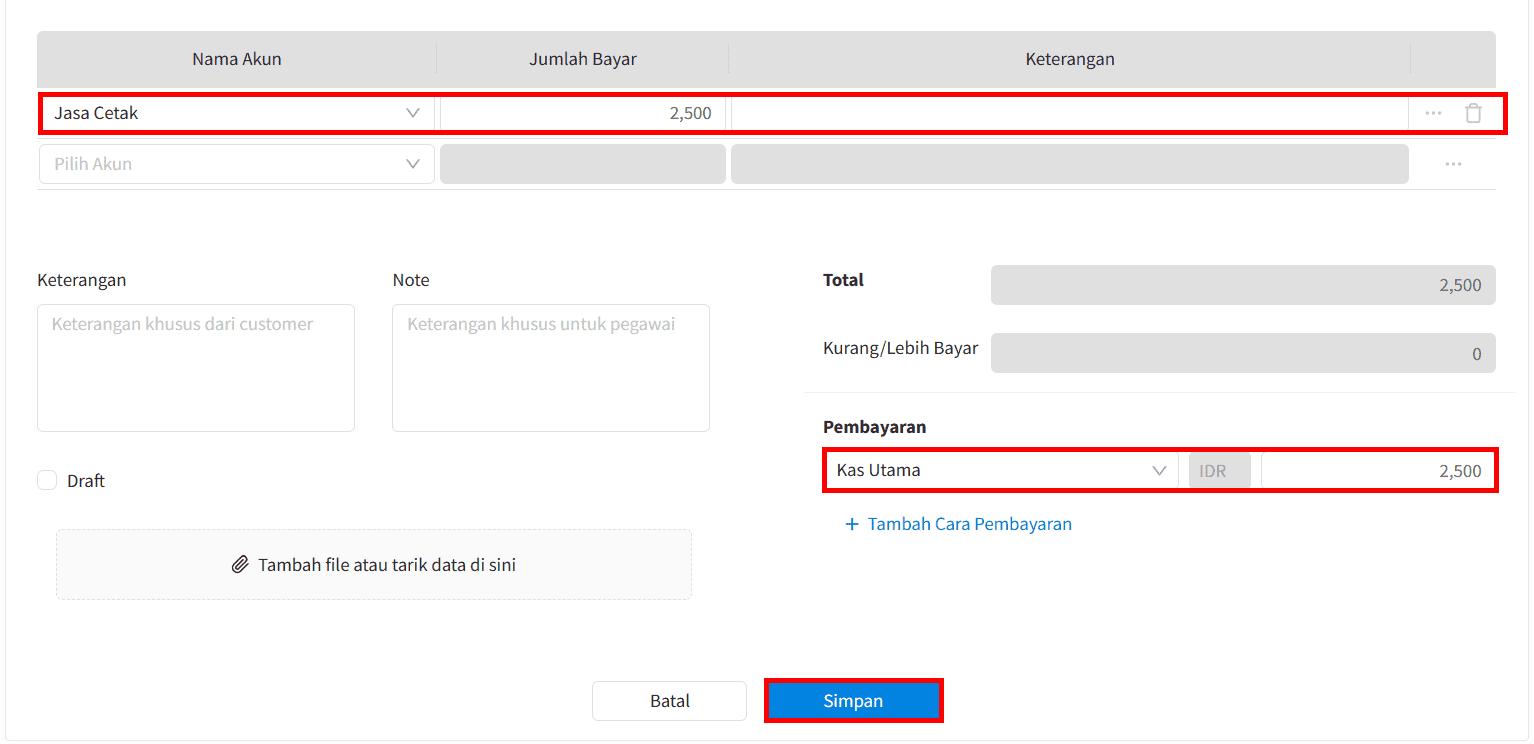
Task: Click the Keterangan column header
Action: 1070,59
